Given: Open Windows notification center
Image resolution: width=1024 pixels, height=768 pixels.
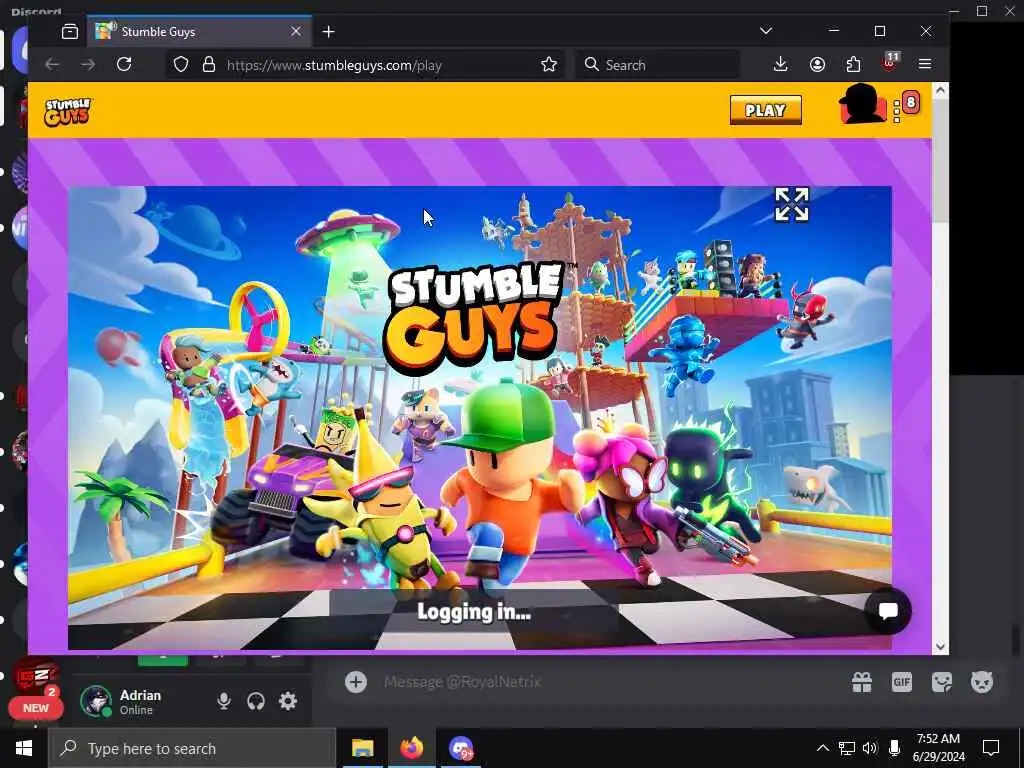Looking at the screenshot, I should click(991, 748).
